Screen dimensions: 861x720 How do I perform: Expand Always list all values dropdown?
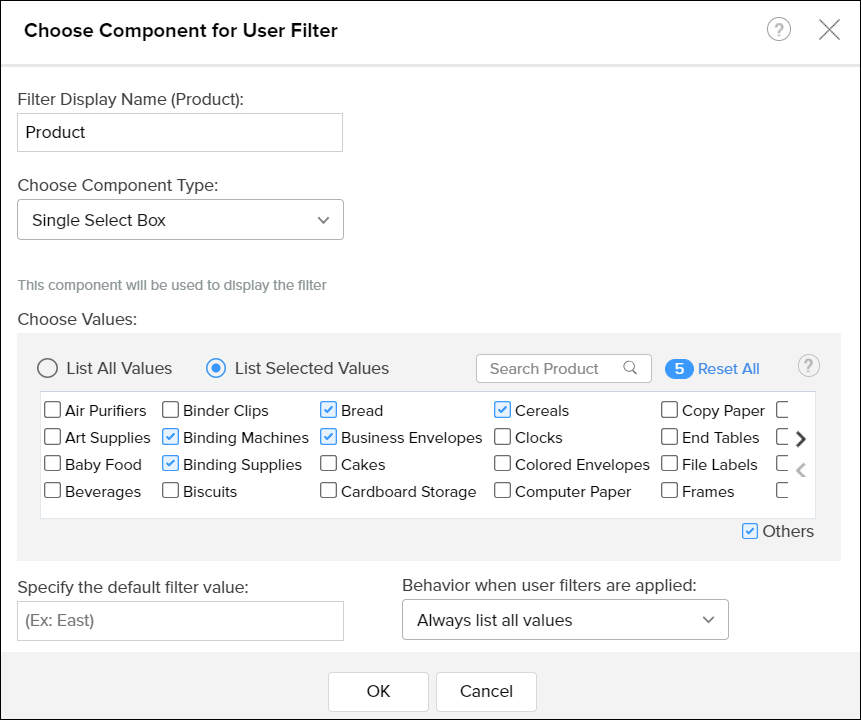(565, 620)
